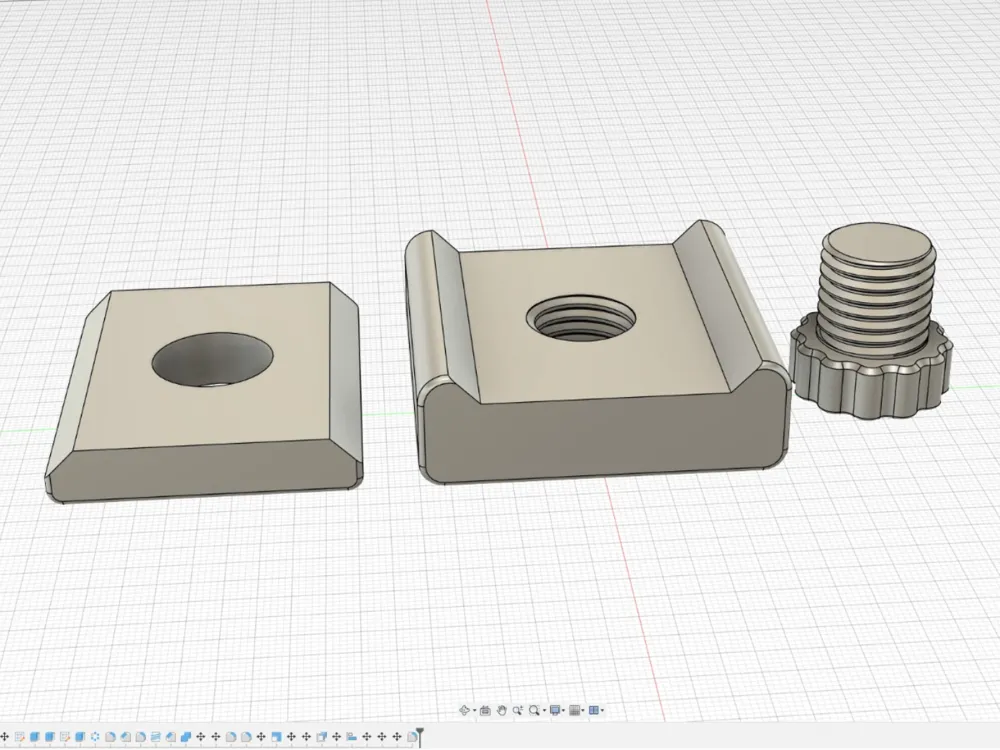
Task: Select the first sketch feature in timeline
Action: (x=19, y=737)
